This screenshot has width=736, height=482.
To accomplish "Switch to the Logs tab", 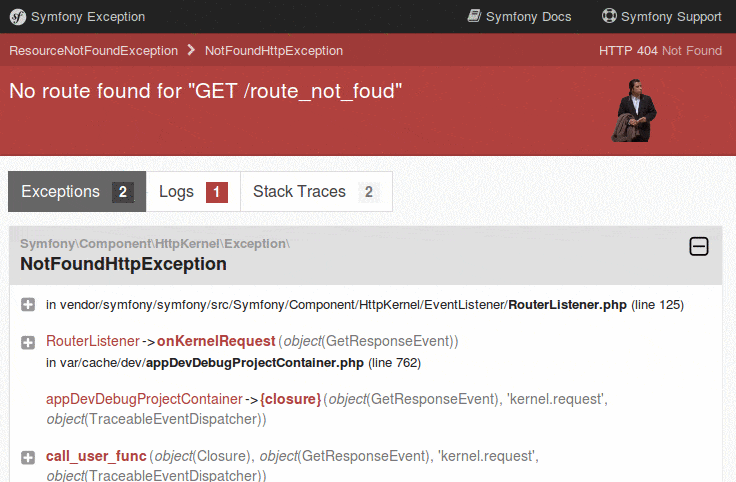I will (193, 191).
